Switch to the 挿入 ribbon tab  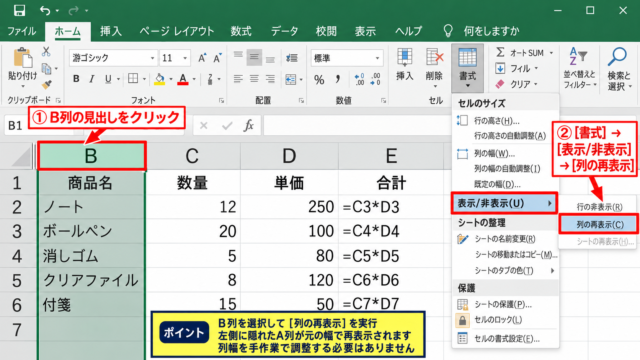click(x=111, y=31)
